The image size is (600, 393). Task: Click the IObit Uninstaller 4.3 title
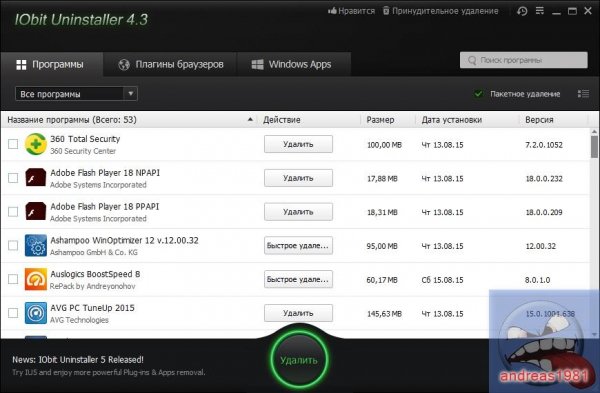81,20
